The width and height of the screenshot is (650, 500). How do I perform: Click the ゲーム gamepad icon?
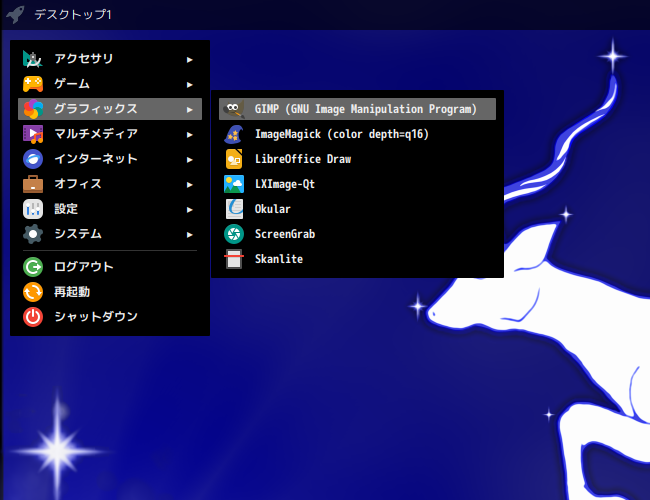tap(33, 84)
